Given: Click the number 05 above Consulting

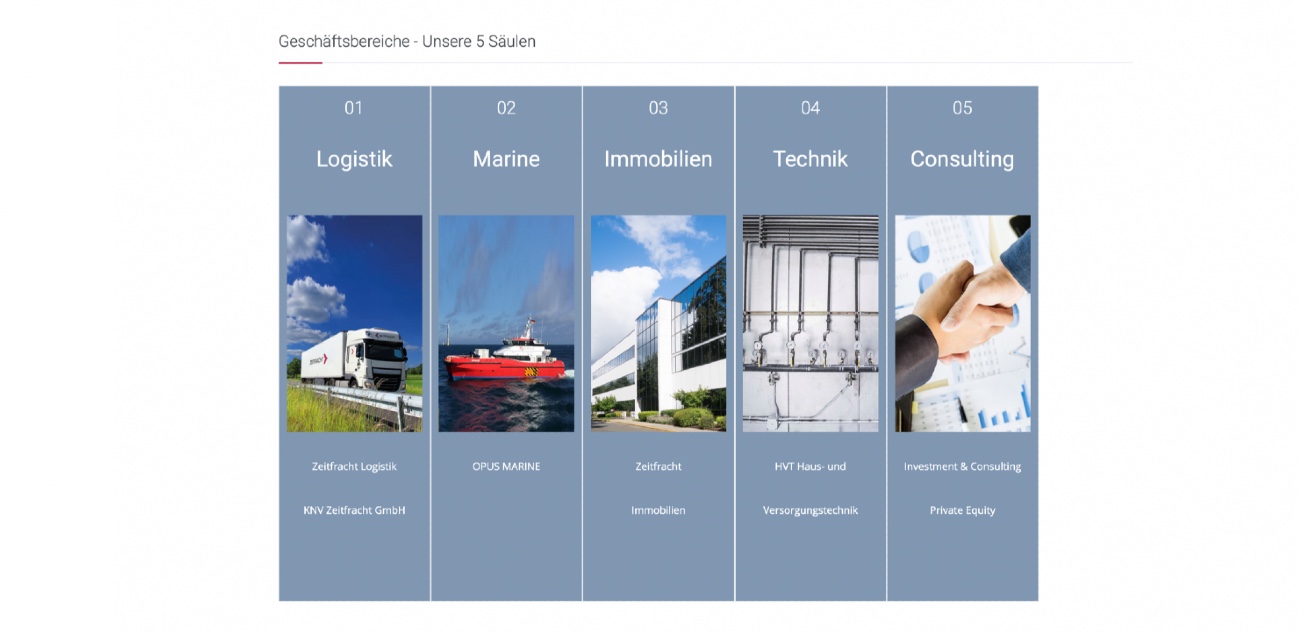Looking at the screenshot, I should pyautogui.click(x=962, y=108).
